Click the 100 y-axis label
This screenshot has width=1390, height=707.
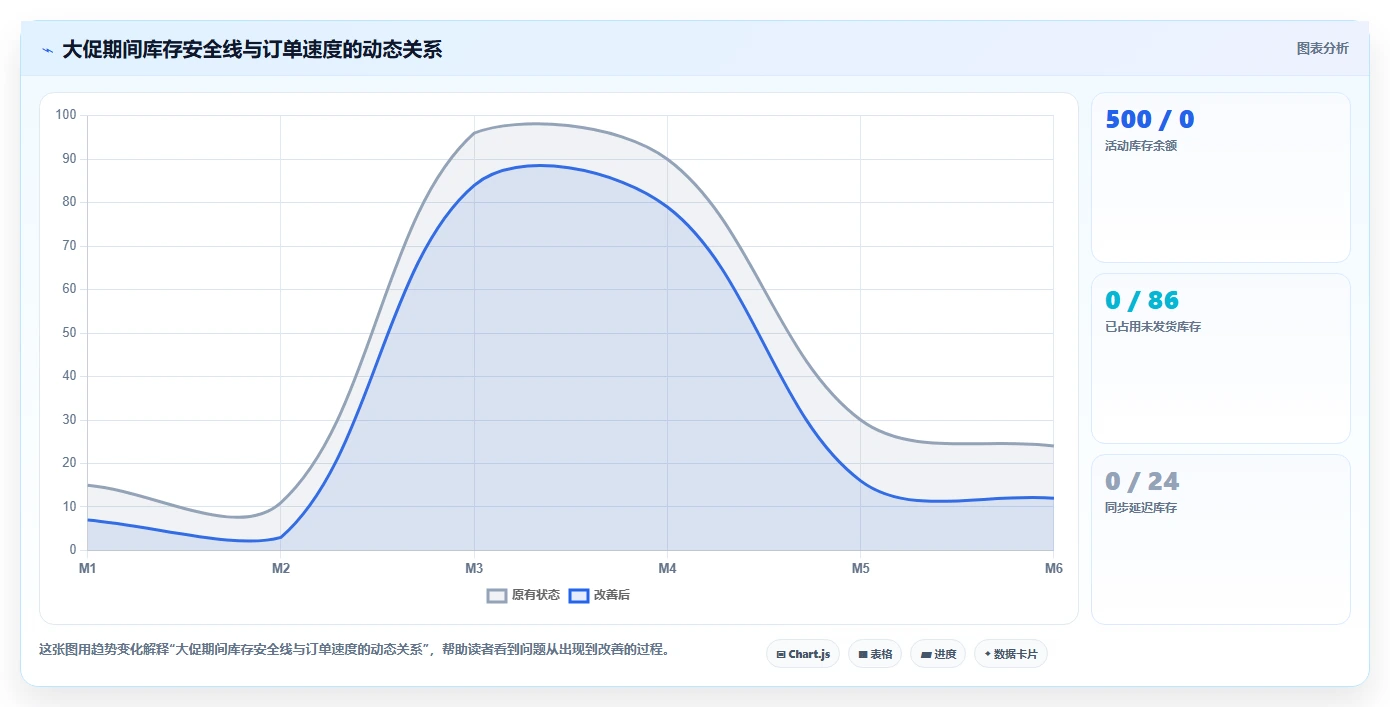66,115
